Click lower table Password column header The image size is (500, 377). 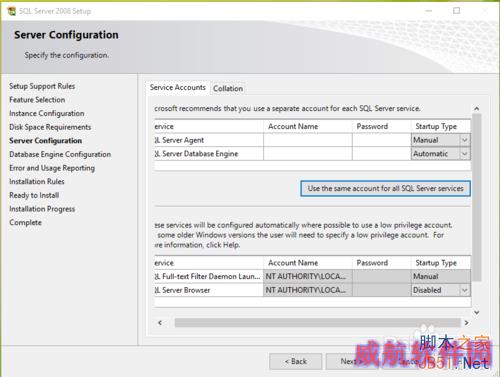[382, 263]
